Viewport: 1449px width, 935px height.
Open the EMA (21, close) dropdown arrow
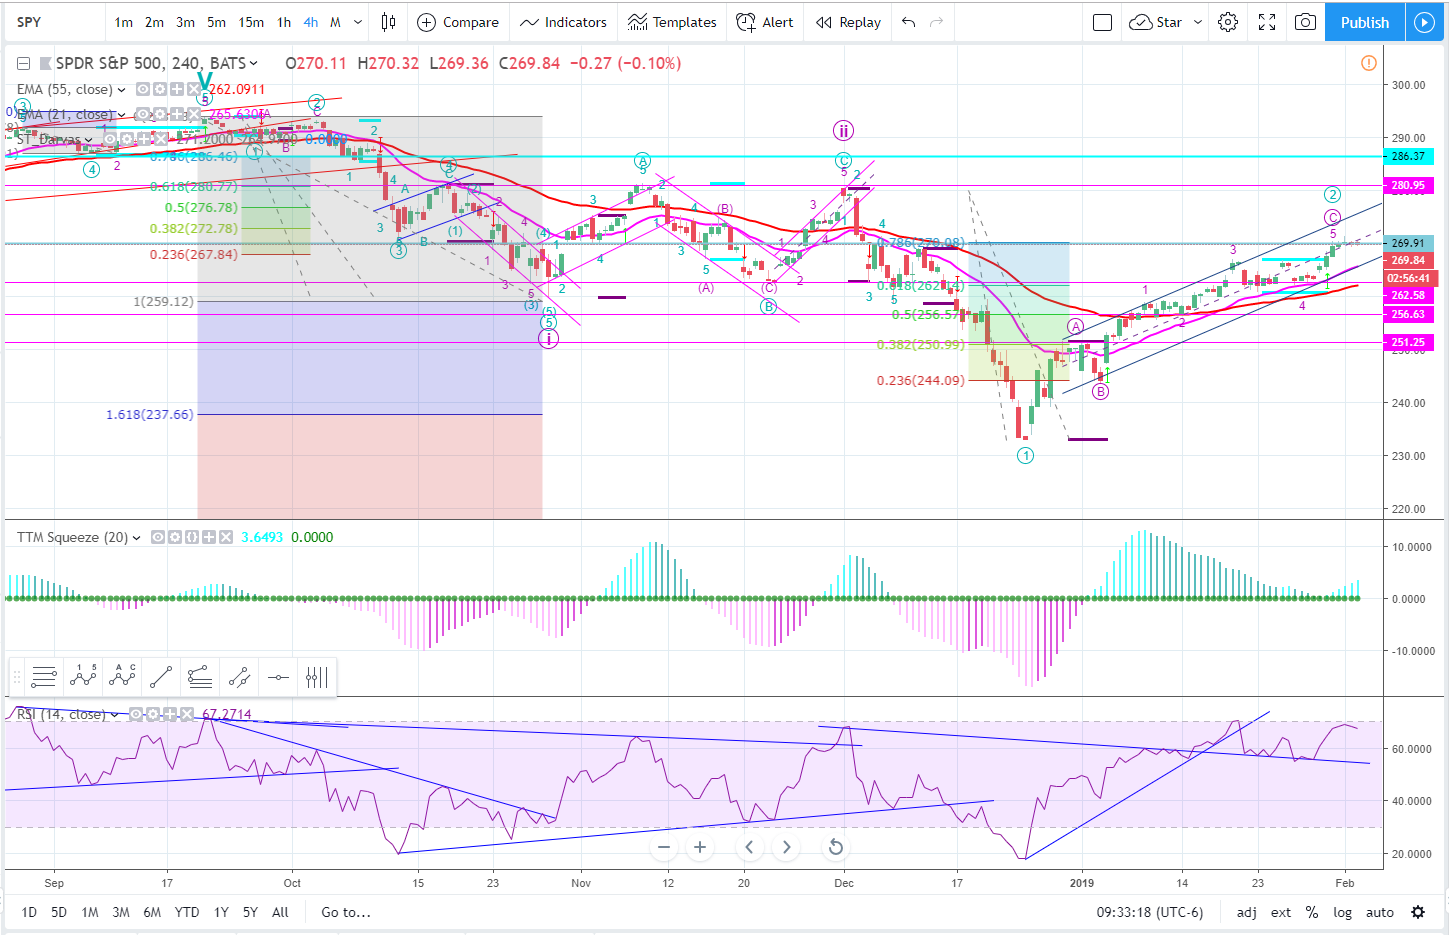[122, 114]
